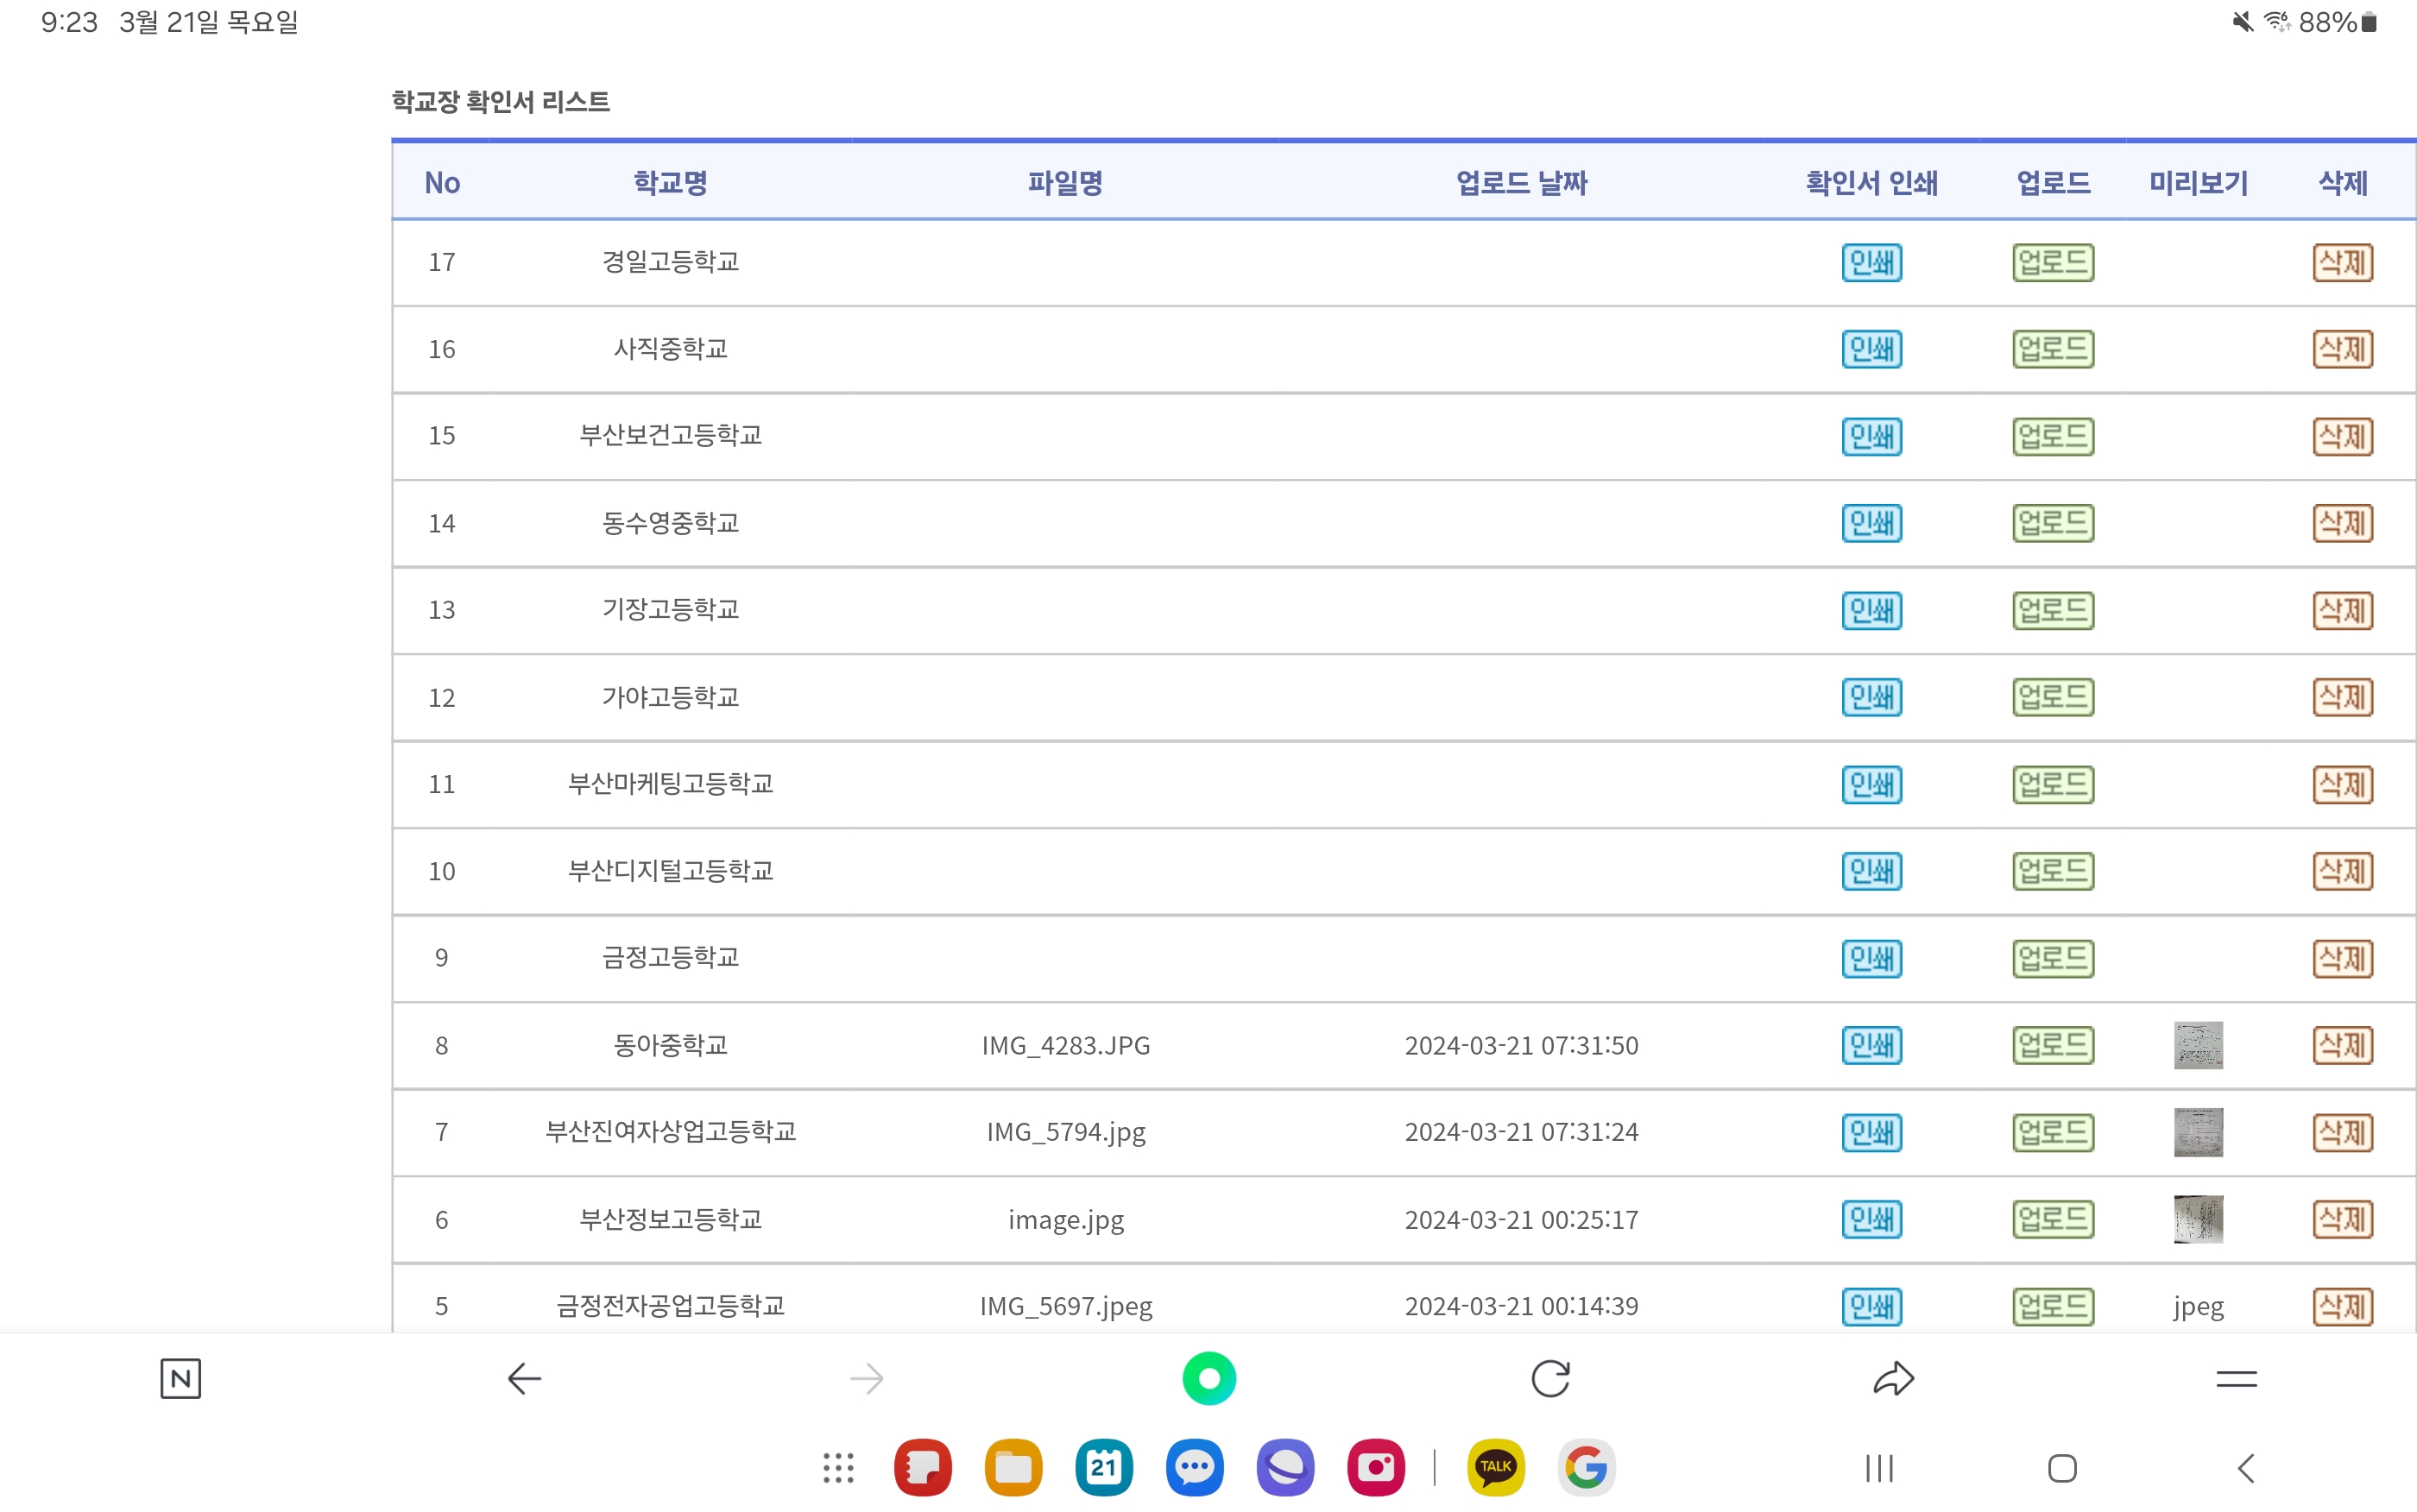Viewport: 2417px width, 1512px height.
Task: Print certificate for 경일고등학교
Action: point(1872,263)
